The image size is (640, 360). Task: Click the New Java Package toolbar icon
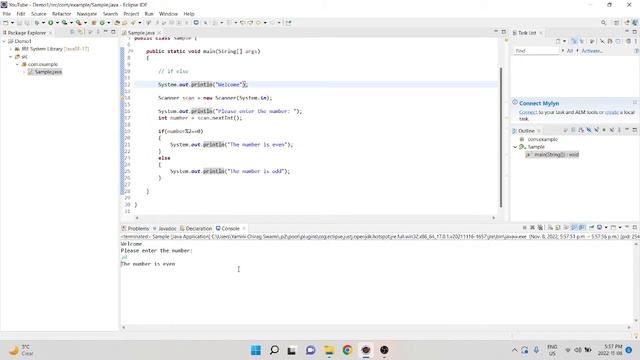tap(94, 23)
